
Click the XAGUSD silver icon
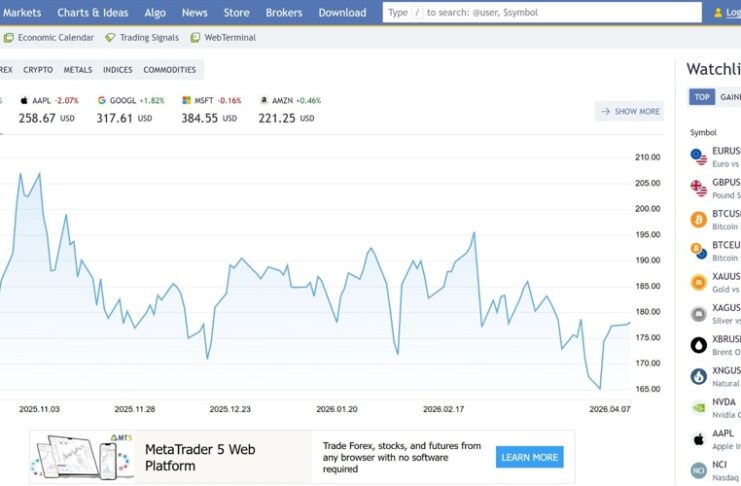pos(698,314)
